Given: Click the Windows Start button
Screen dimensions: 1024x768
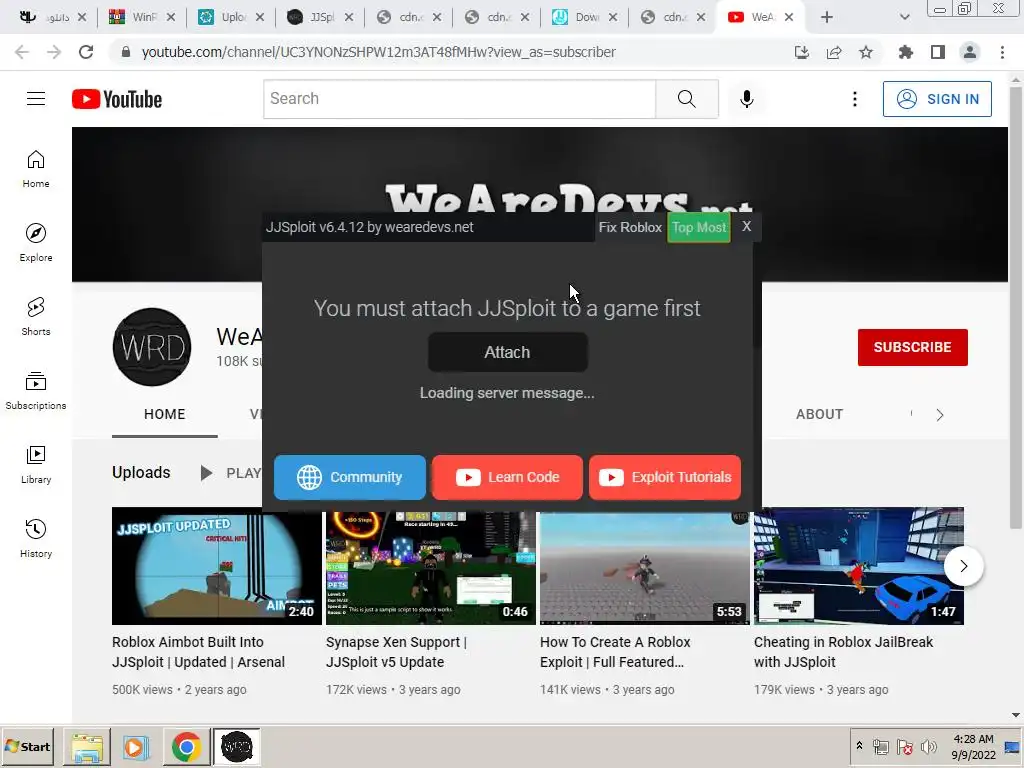Looking at the screenshot, I should pyautogui.click(x=28, y=746).
